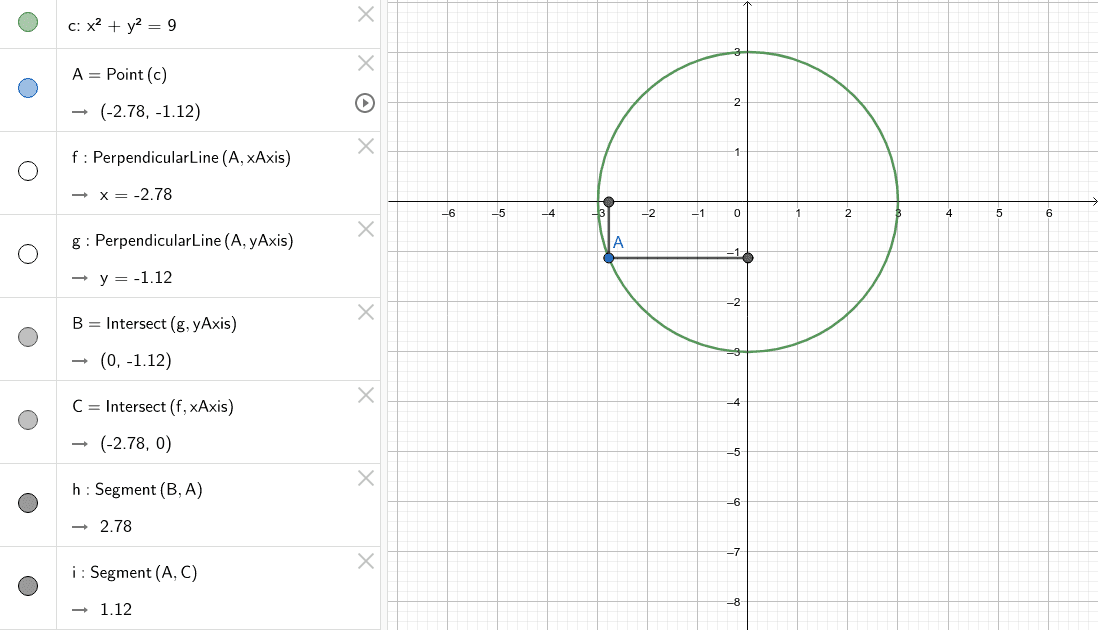Toggle visibility of point C
The width and height of the screenshot is (1100, 632).
pos(28,421)
